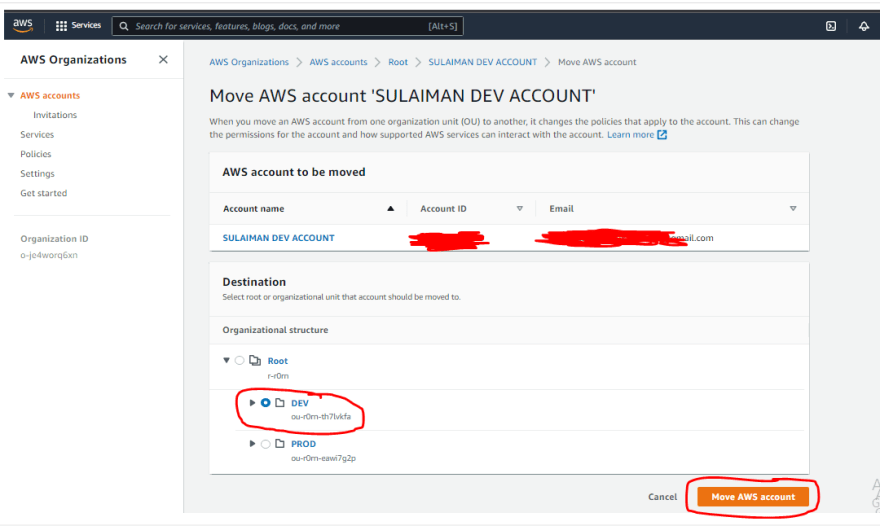Click the Learn more external link icon
Viewport: 880px width, 526px height.
point(662,135)
